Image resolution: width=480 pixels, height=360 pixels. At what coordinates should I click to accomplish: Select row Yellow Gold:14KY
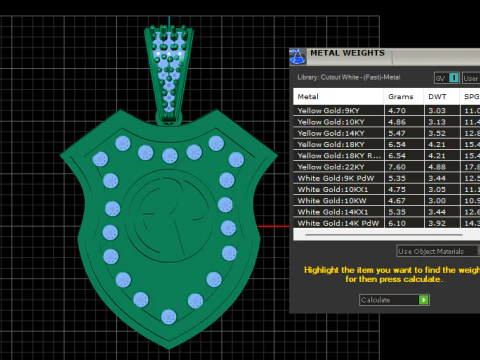(x=387, y=133)
